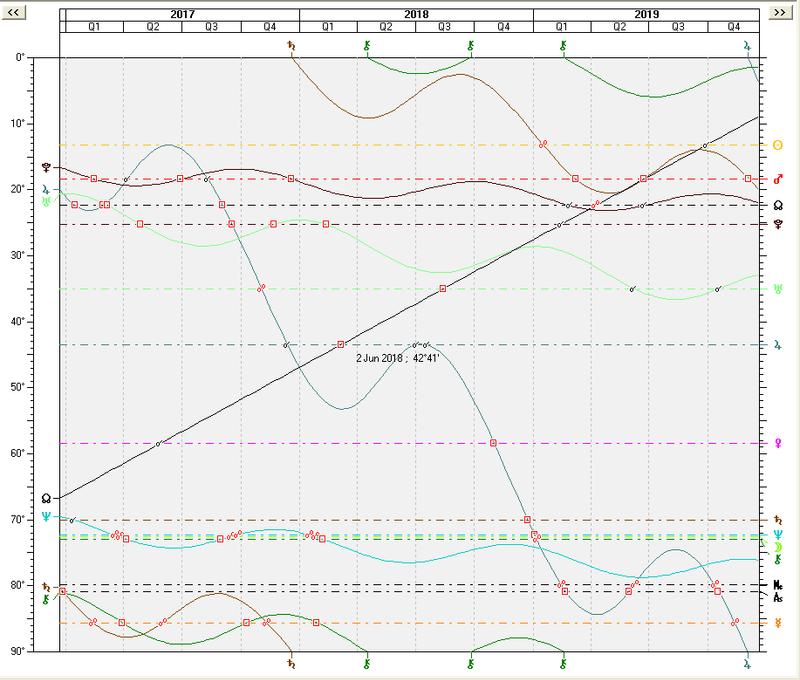The image size is (800, 680).
Task: Select the 2018 year header
Action: 416,14
